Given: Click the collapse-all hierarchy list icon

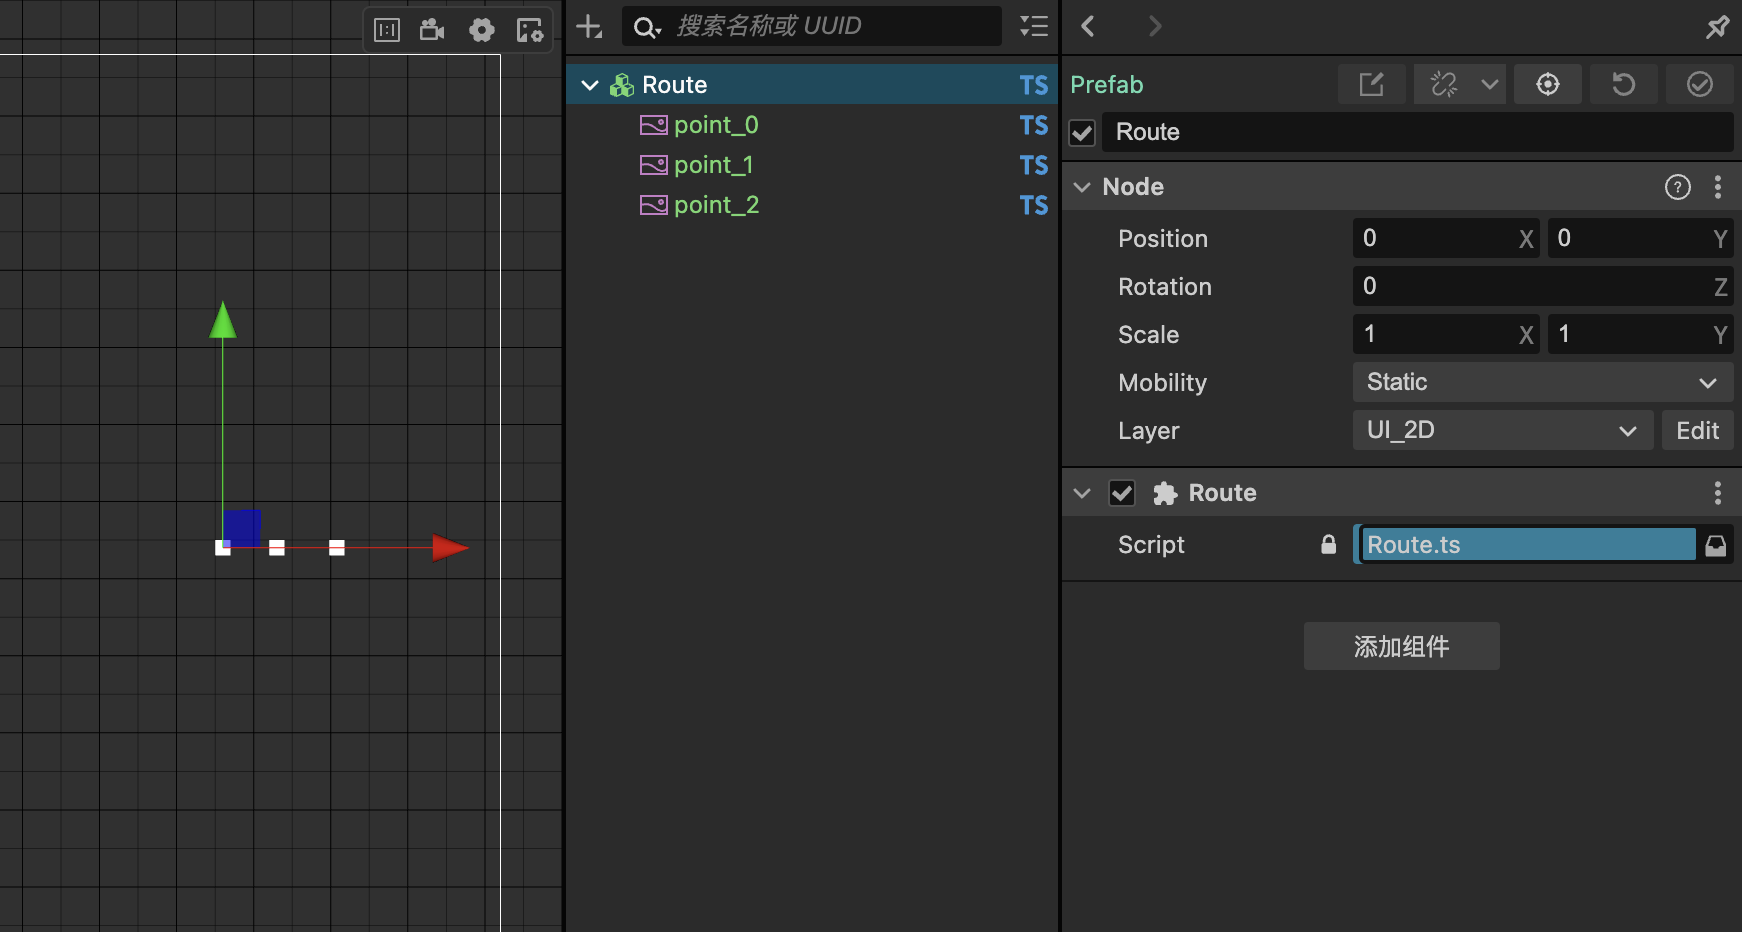Looking at the screenshot, I should 1034,26.
